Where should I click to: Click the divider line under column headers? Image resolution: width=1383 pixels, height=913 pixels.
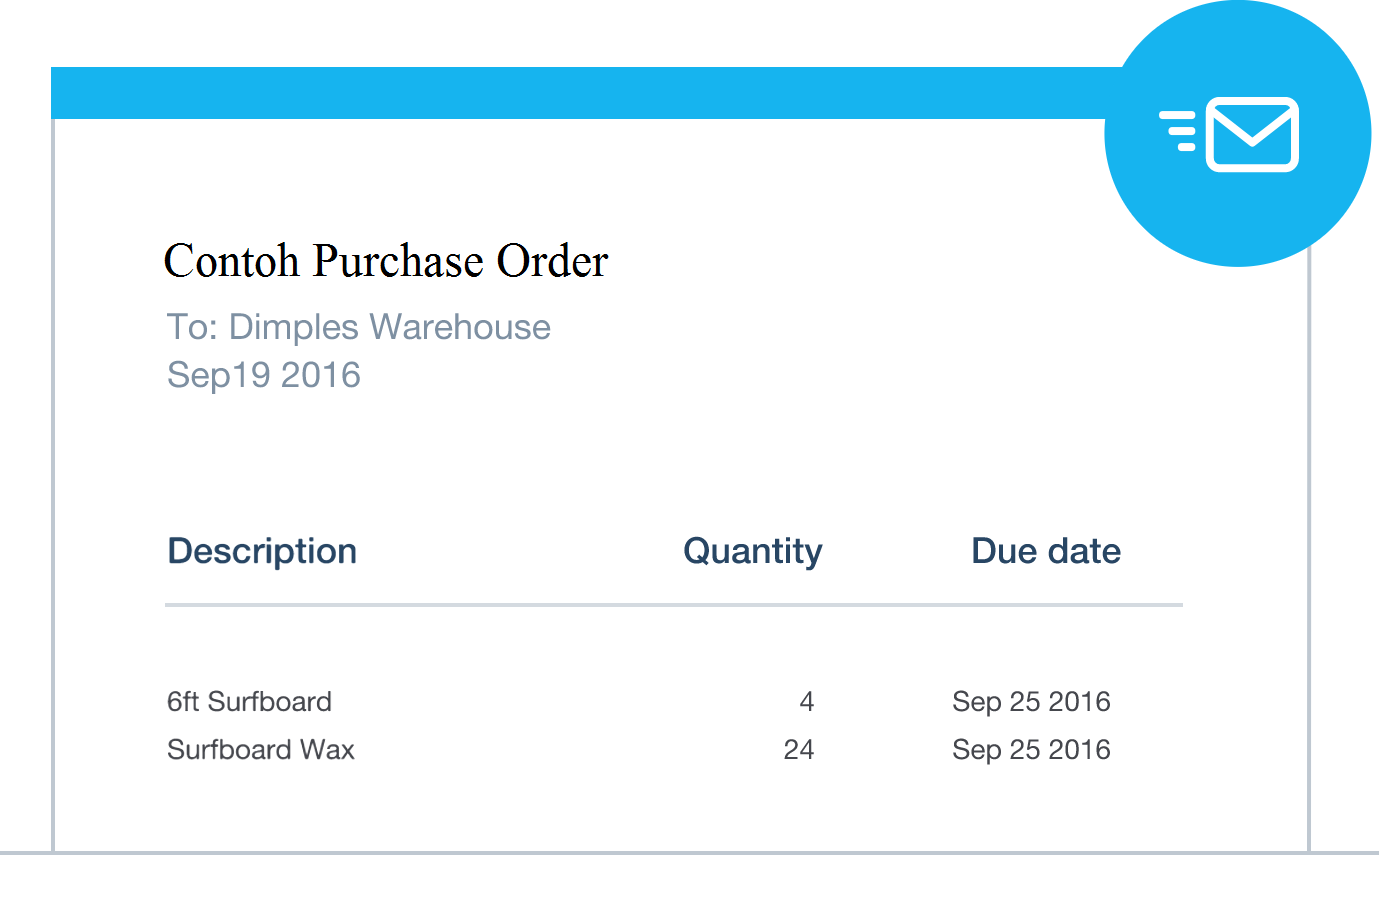click(x=674, y=605)
